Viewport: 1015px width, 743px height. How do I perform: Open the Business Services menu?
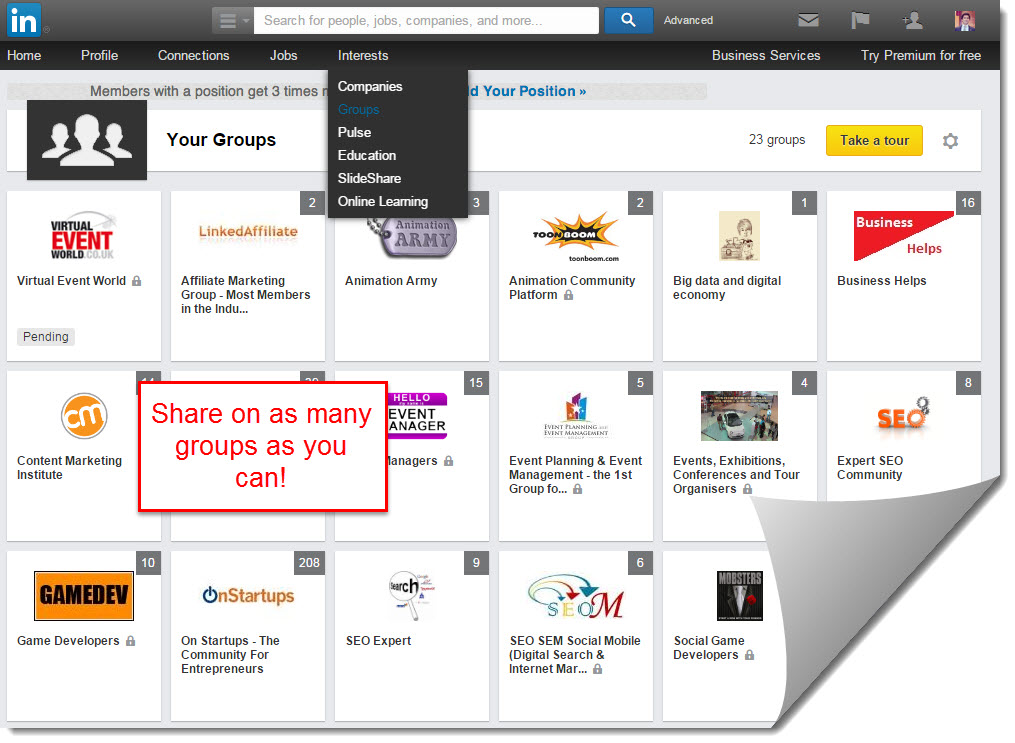pos(766,56)
